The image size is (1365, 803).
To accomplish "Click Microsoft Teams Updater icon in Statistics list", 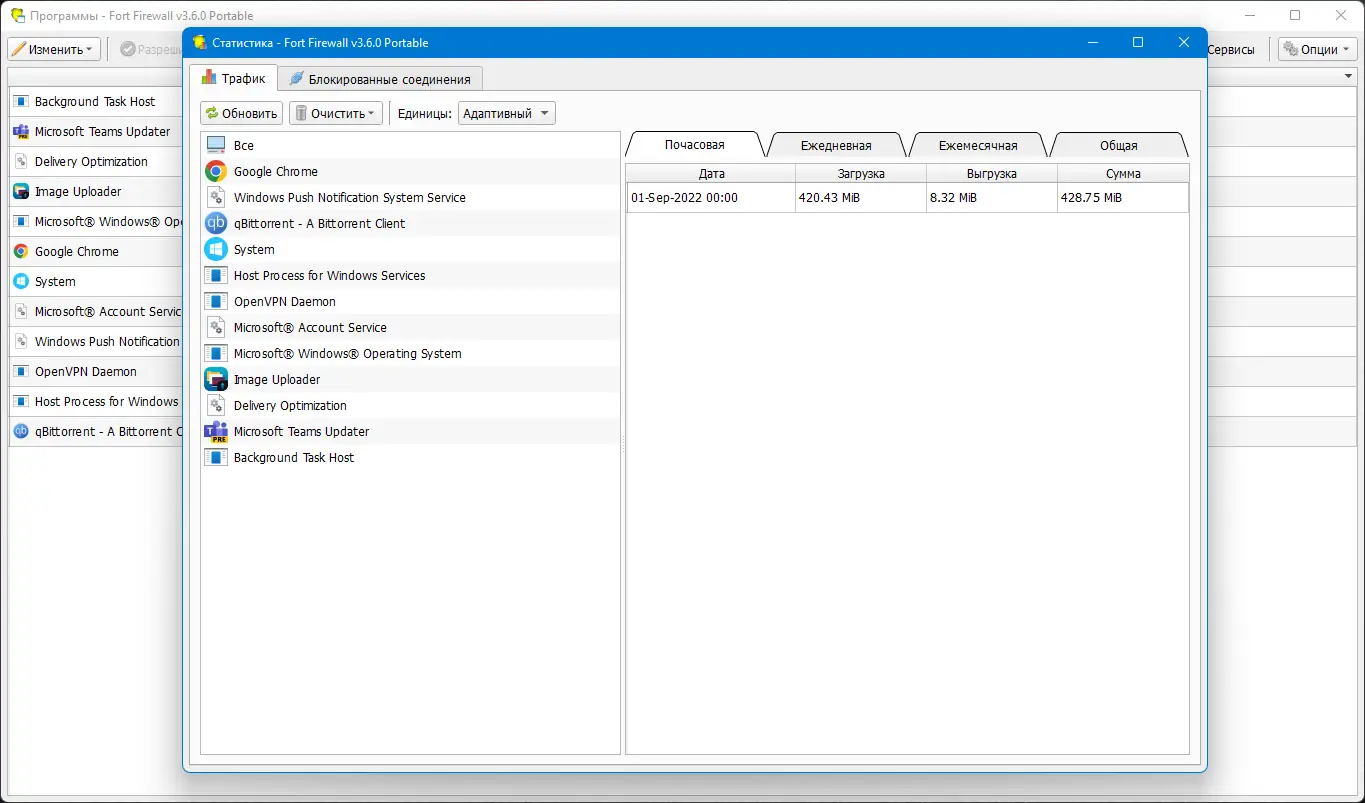I will [x=216, y=431].
